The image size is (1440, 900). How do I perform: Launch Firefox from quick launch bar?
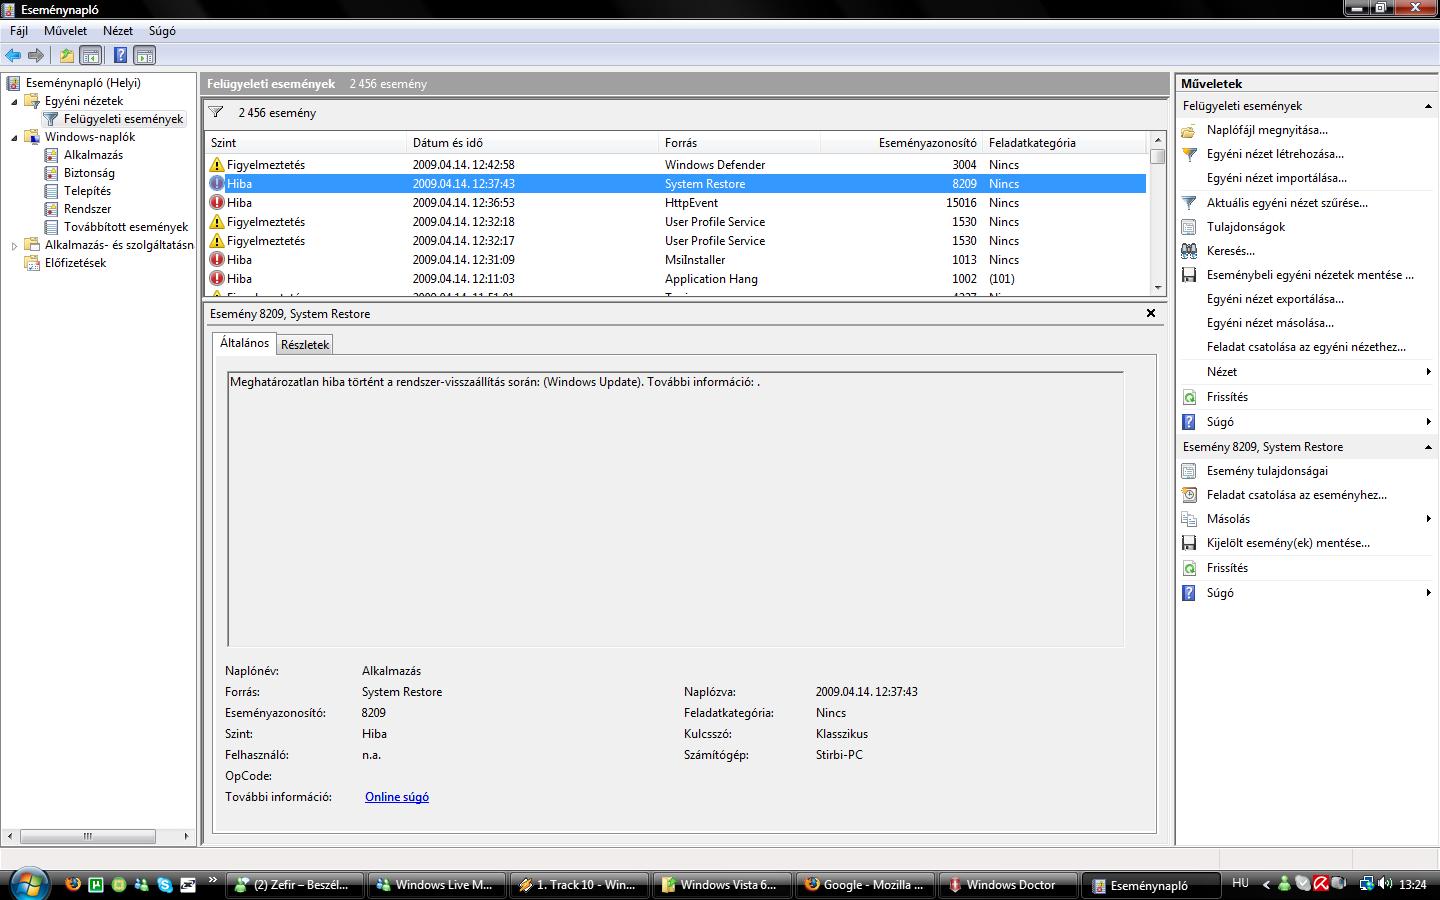(x=72, y=885)
